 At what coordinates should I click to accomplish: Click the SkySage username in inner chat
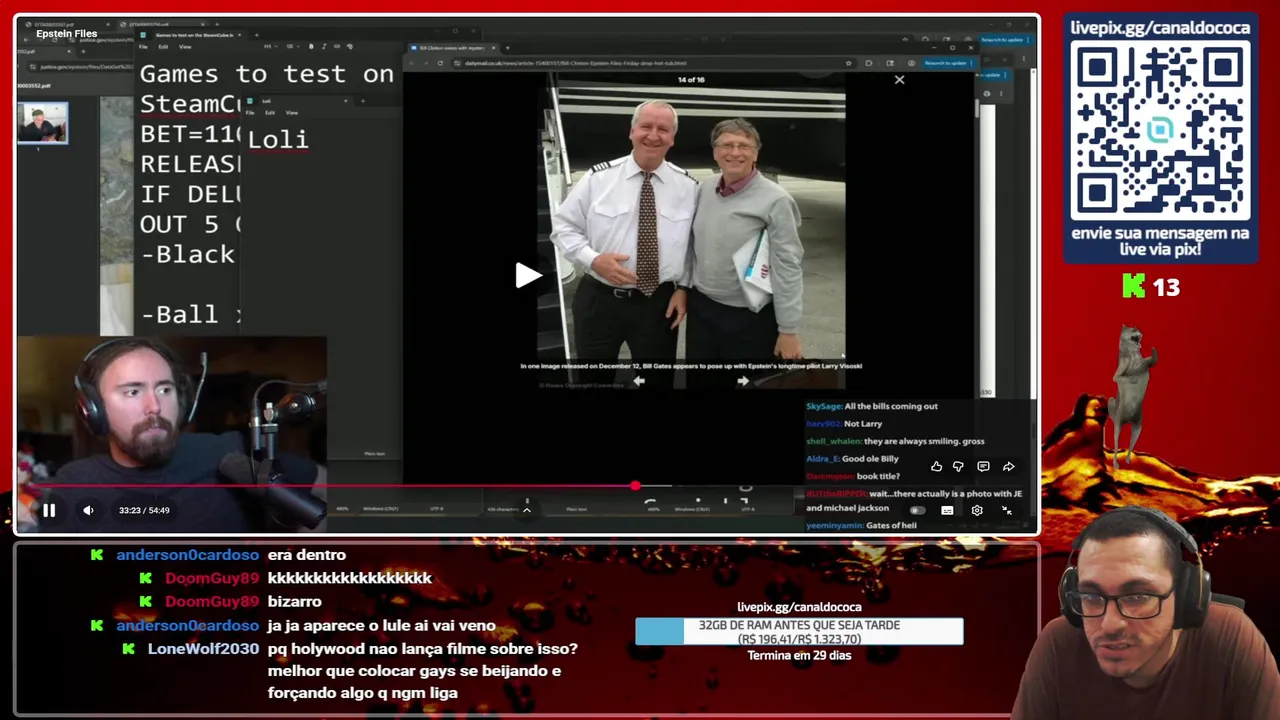[x=824, y=407]
